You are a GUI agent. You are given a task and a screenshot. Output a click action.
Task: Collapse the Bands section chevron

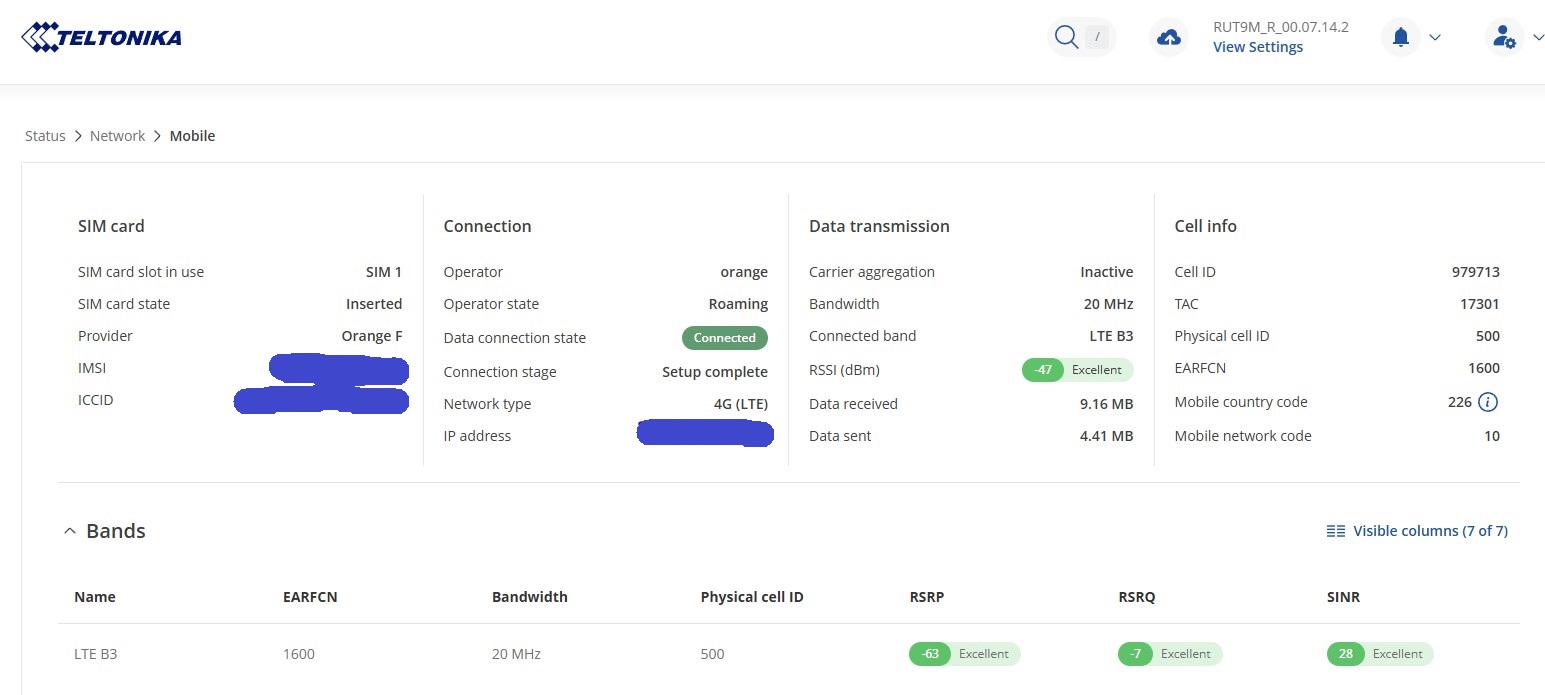tap(69, 531)
